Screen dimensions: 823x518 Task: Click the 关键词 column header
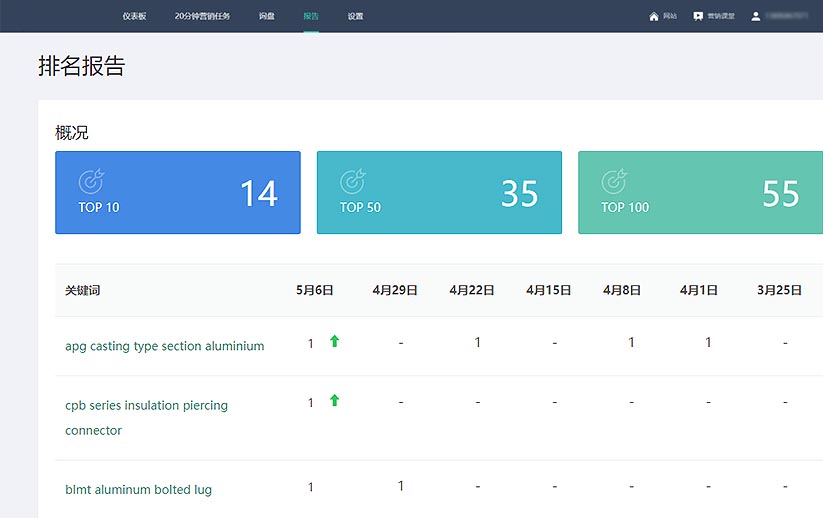pos(82,290)
